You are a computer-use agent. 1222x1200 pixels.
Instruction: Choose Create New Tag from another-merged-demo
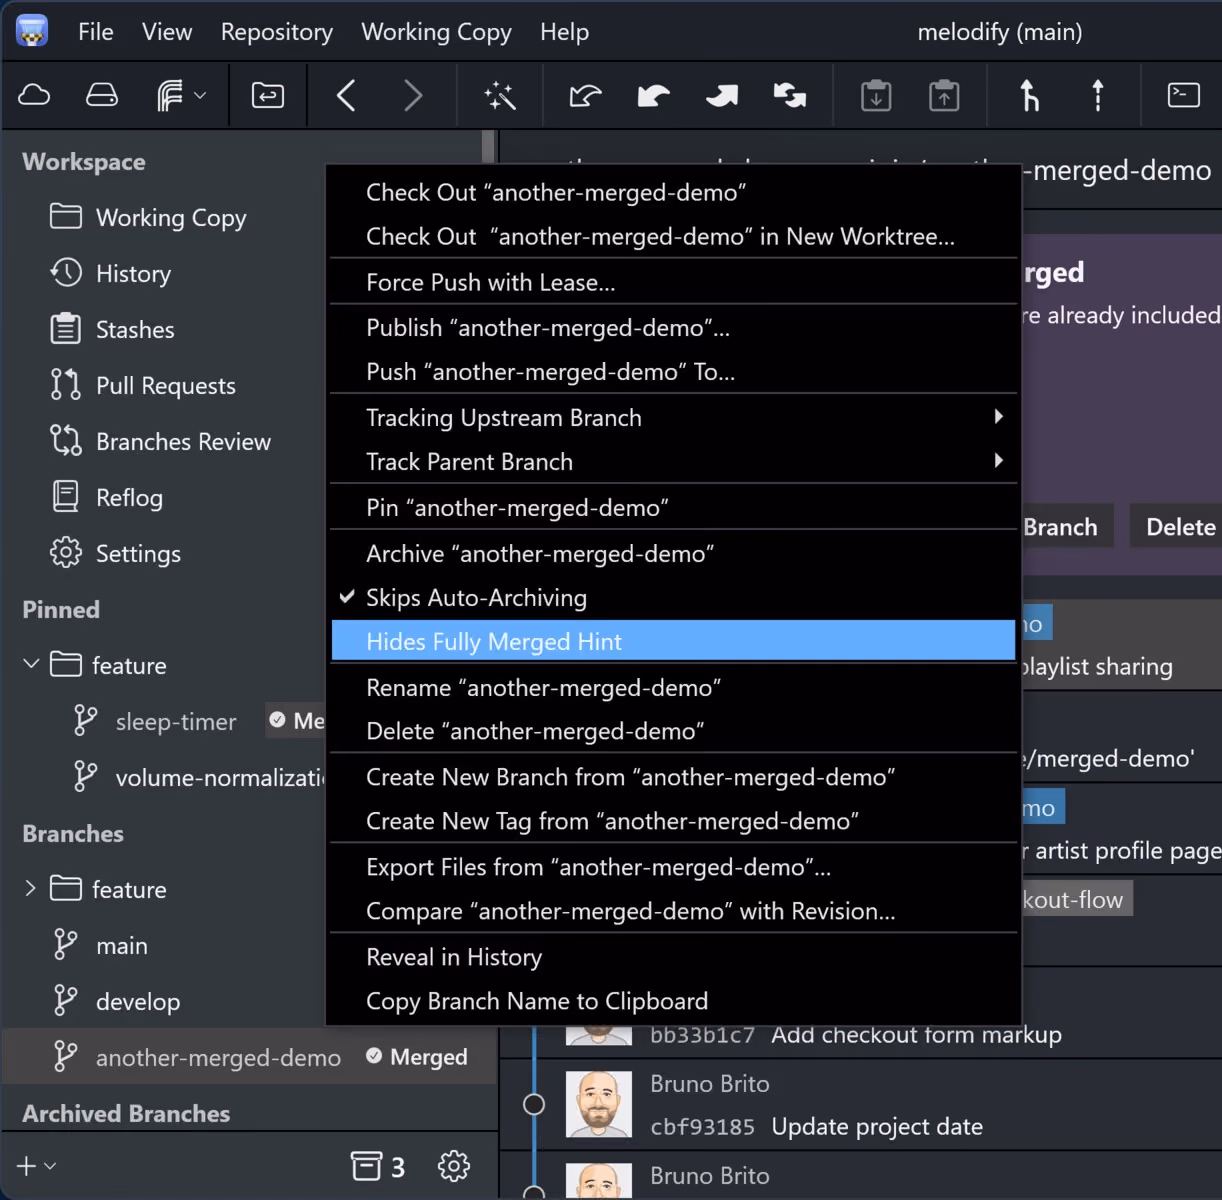674,821
